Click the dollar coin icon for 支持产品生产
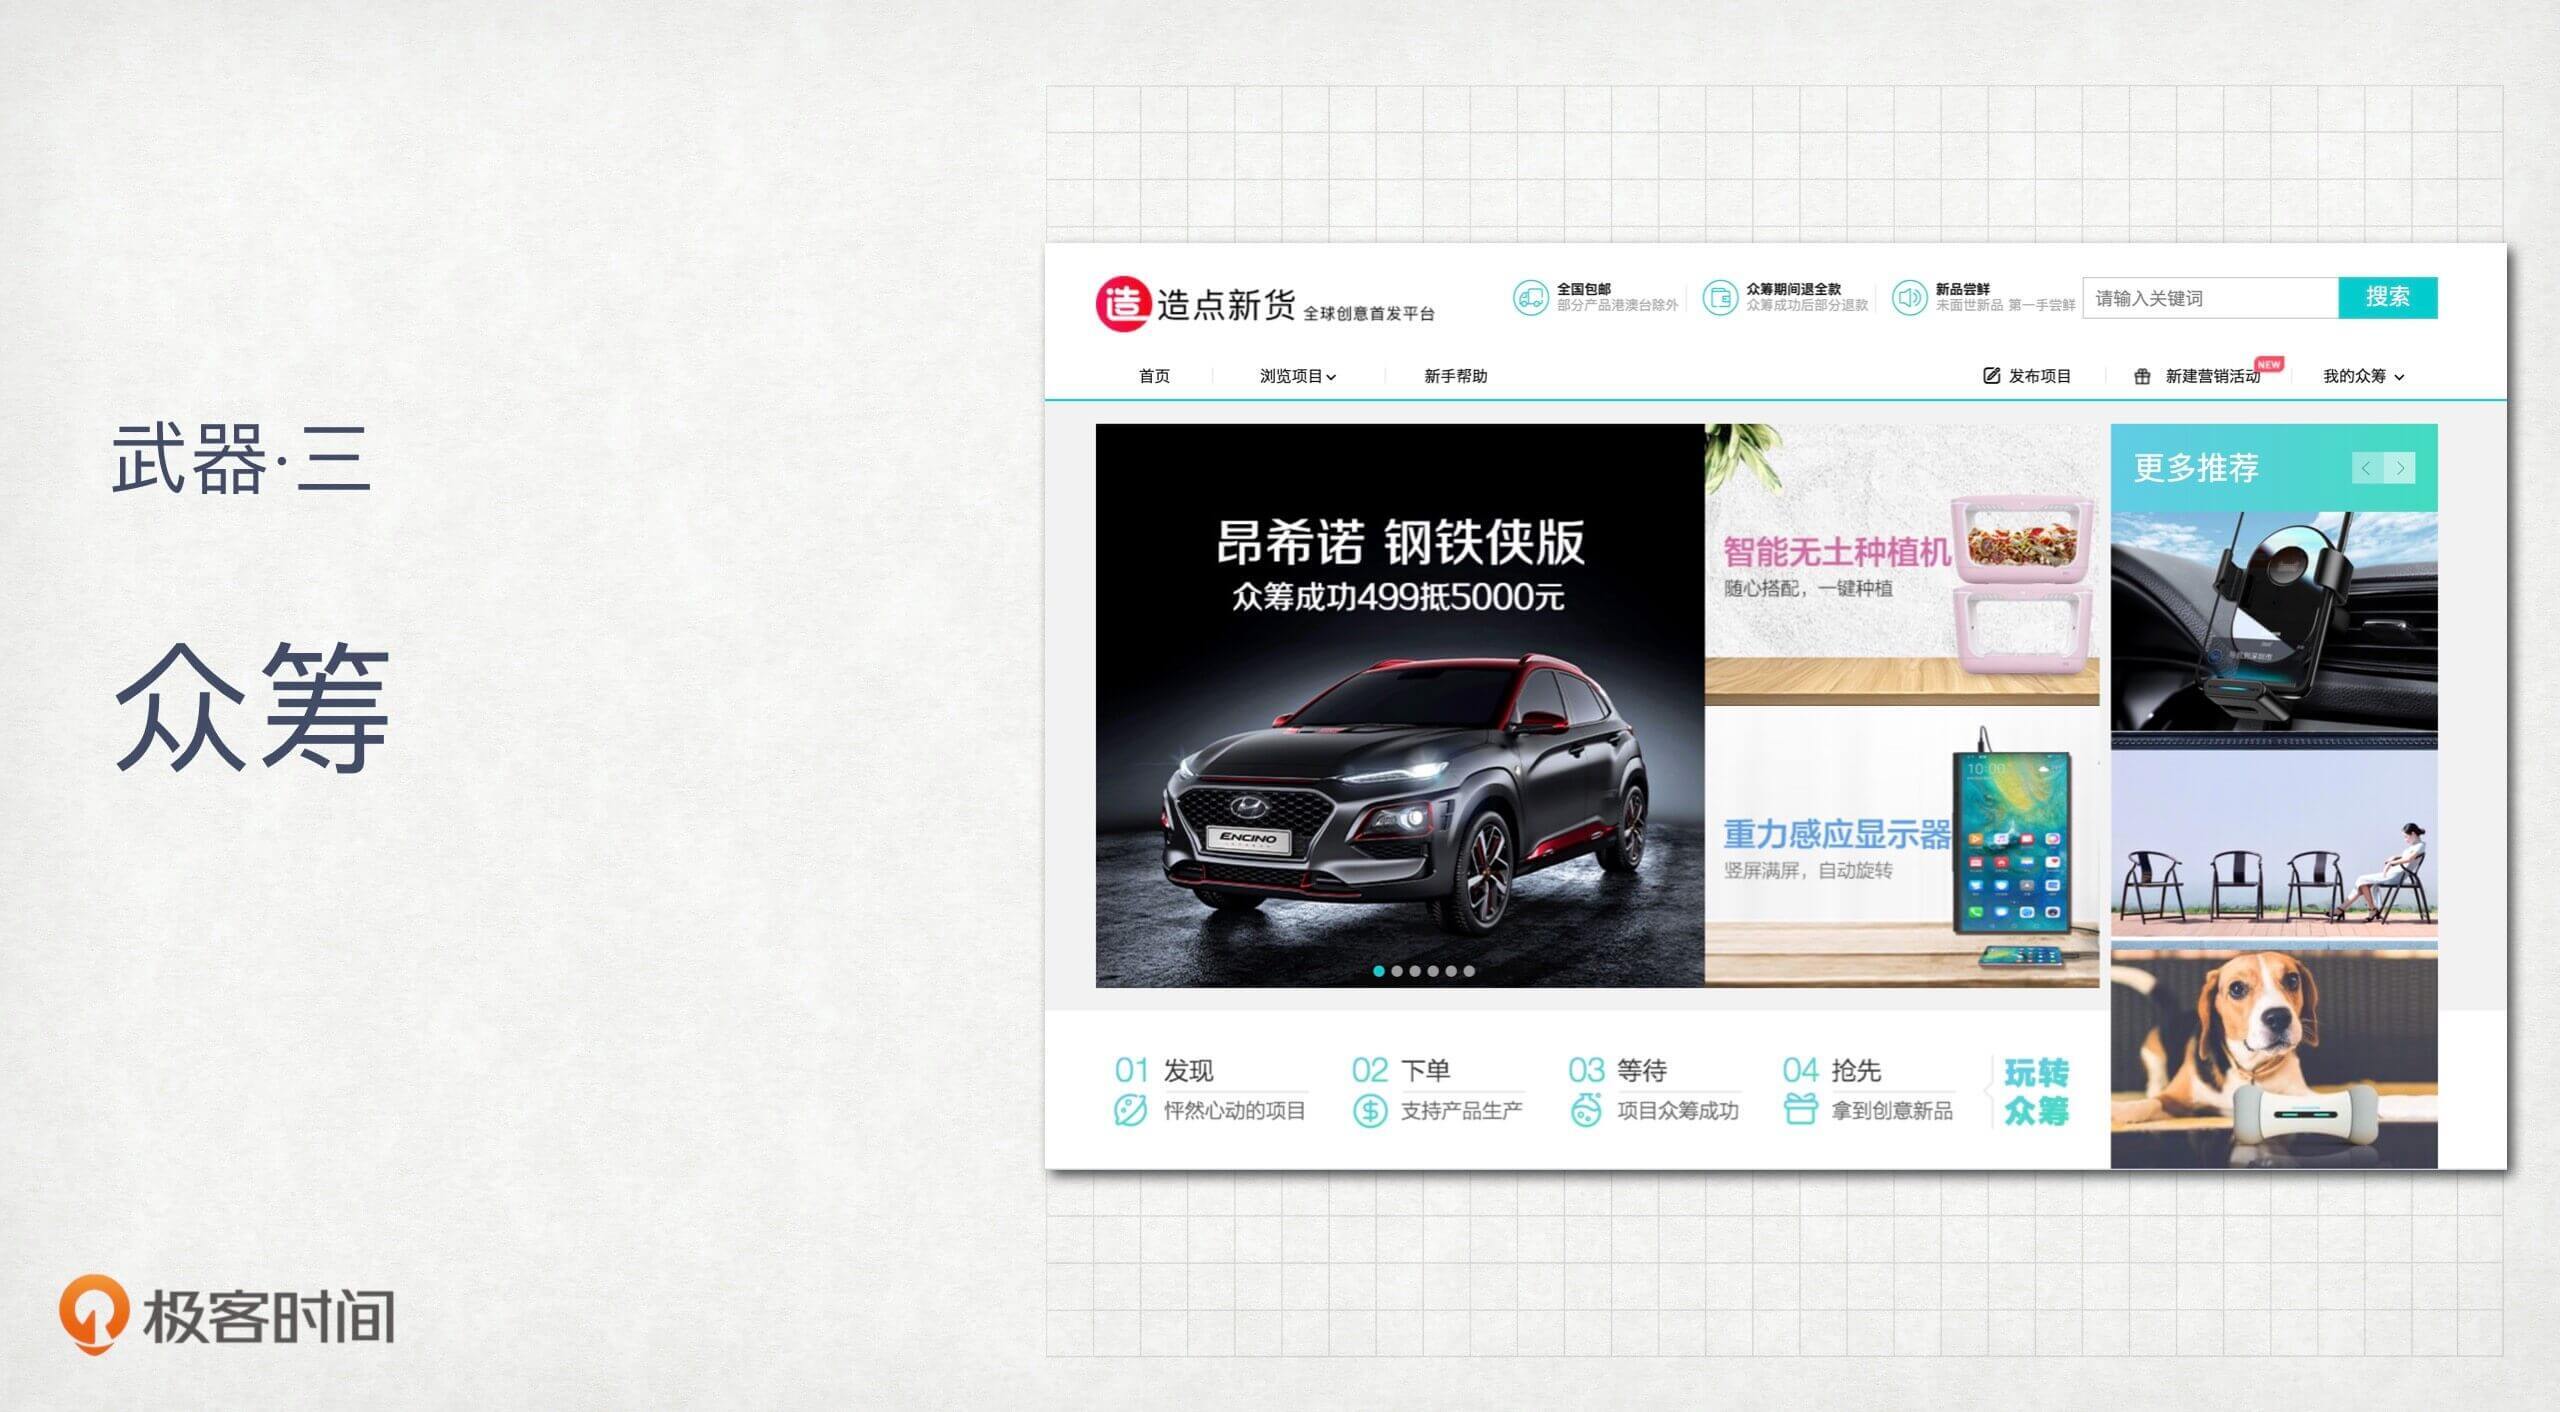The height and width of the screenshot is (1412, 2560). pos(1369,1111)
